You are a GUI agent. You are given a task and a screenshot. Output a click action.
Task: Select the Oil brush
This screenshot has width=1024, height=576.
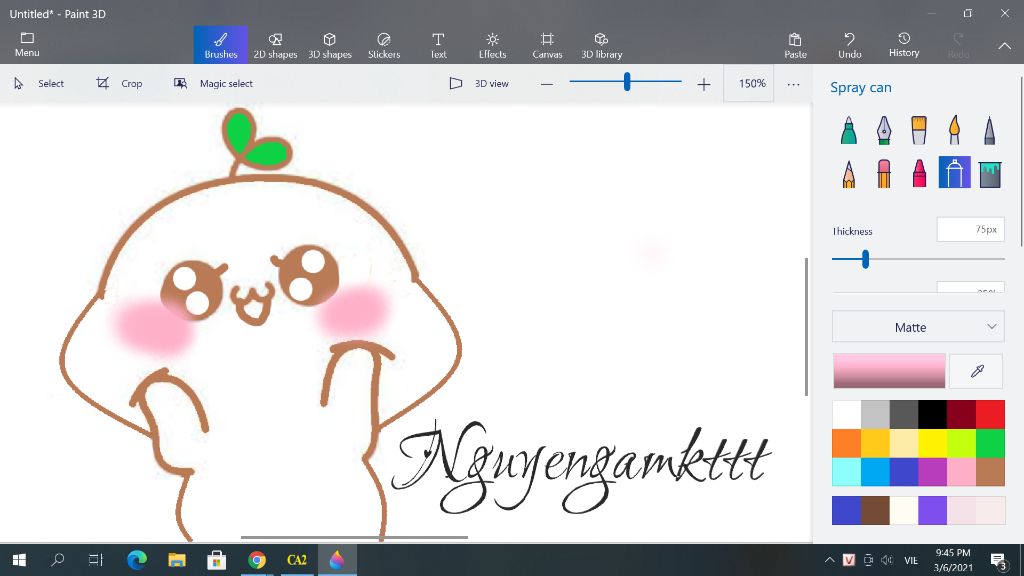tap(919, 130)
